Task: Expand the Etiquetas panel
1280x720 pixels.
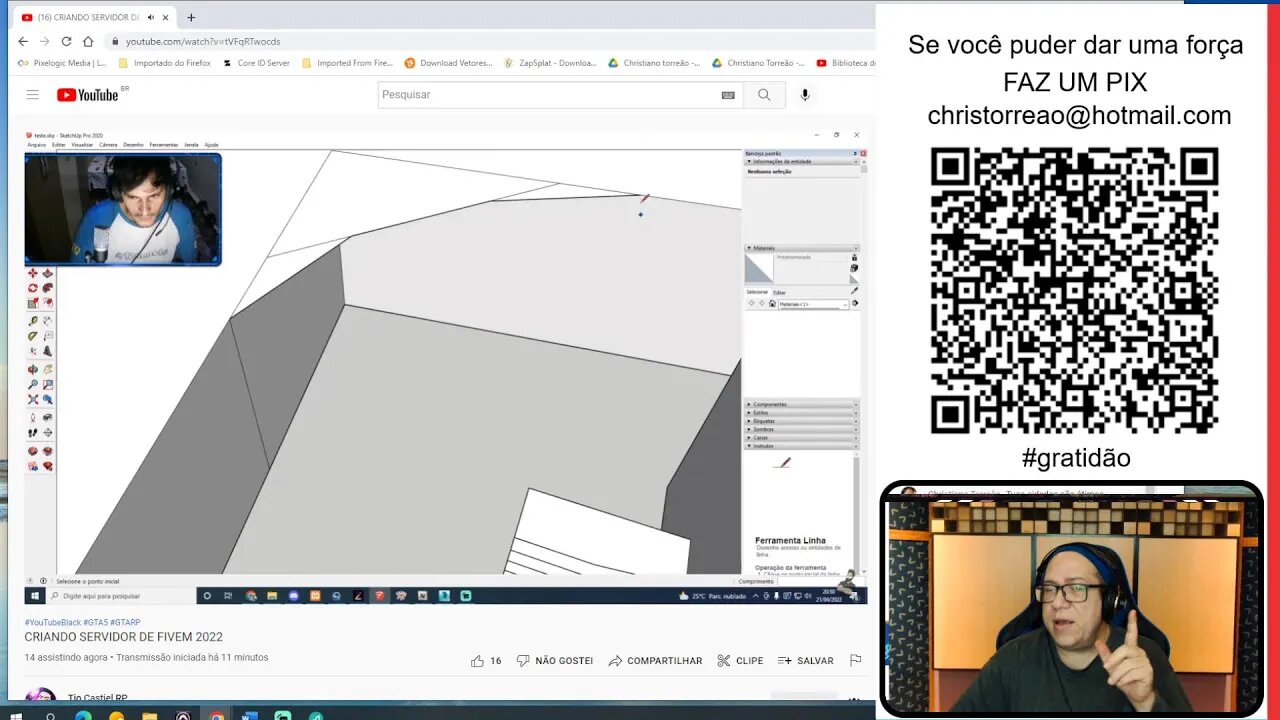Action: click(801, 421)
